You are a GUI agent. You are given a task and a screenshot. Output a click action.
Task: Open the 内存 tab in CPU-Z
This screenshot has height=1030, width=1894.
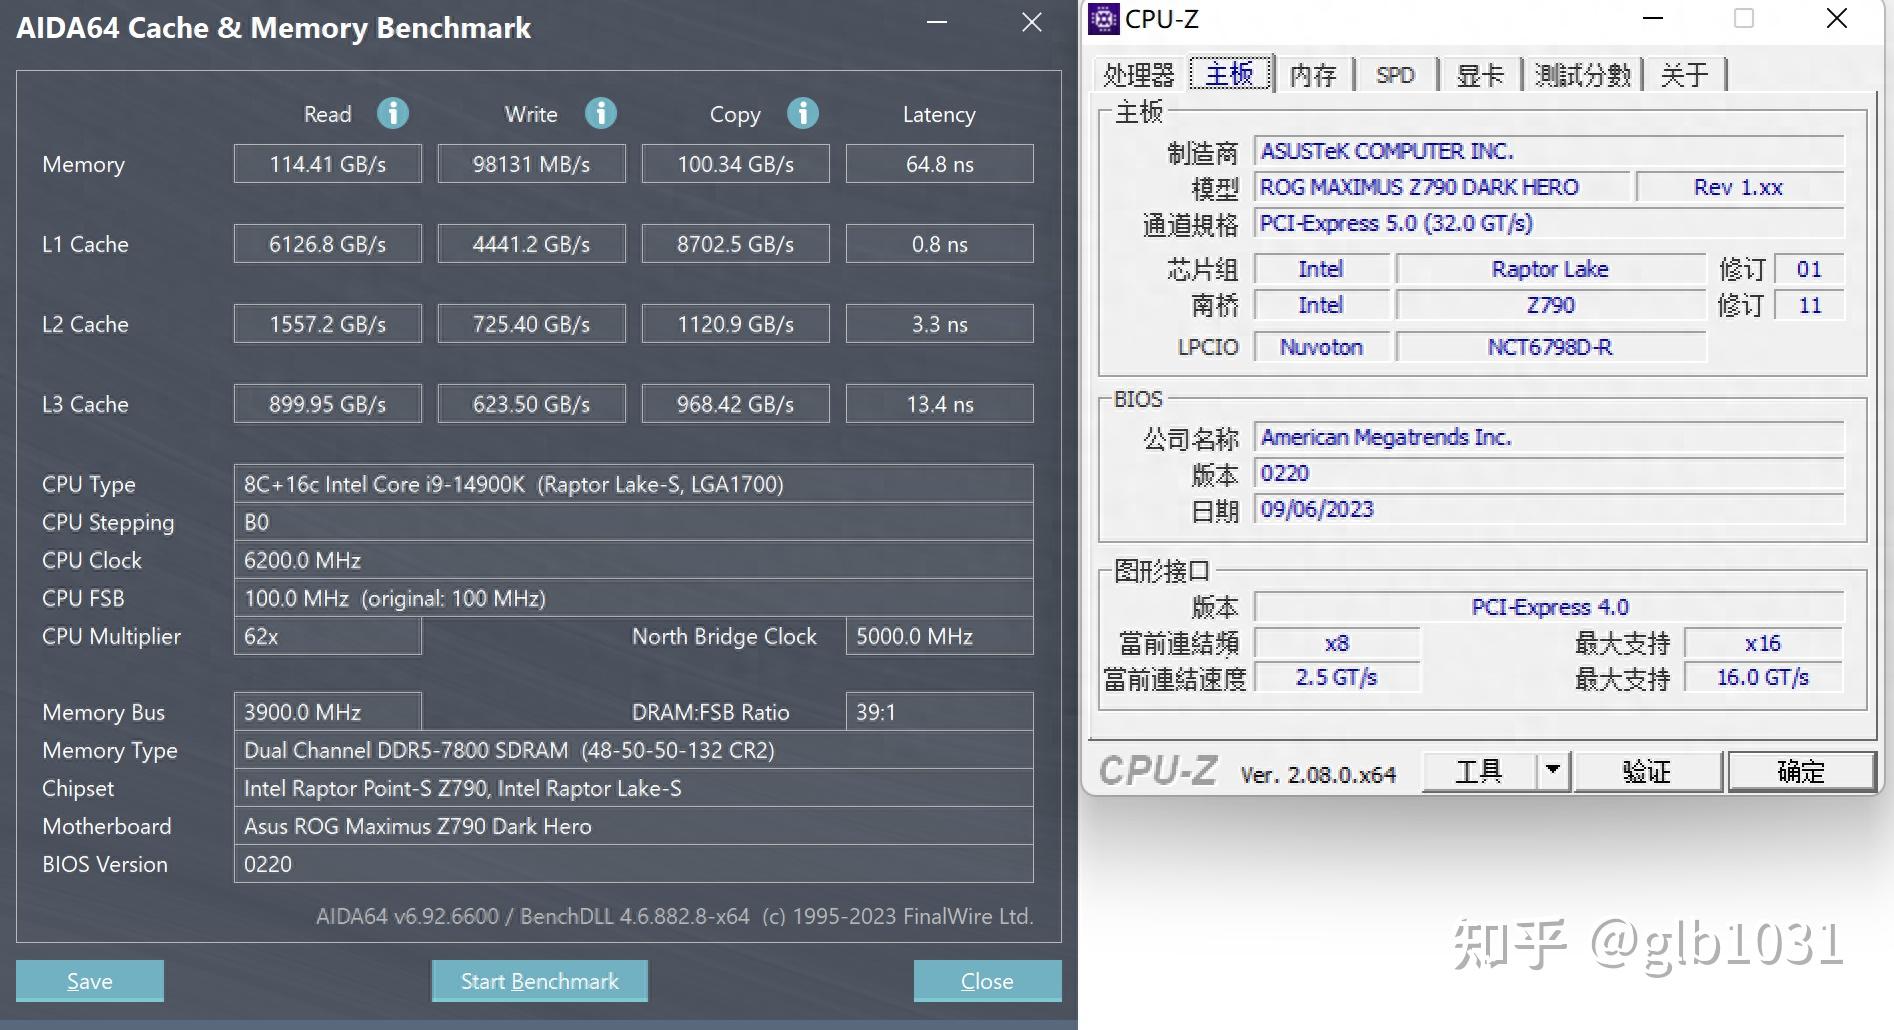click(x=1313, y=75)
